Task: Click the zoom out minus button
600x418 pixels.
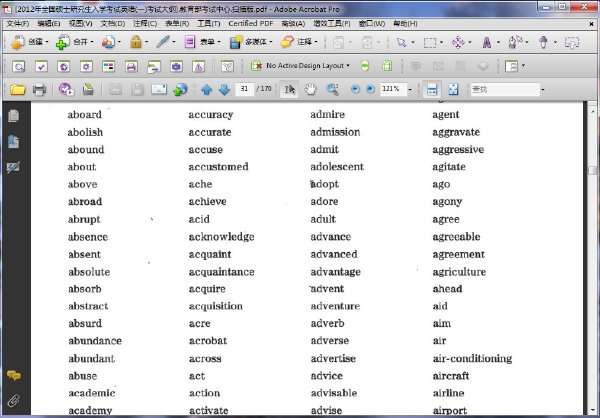Action: [x=355, y=89]
